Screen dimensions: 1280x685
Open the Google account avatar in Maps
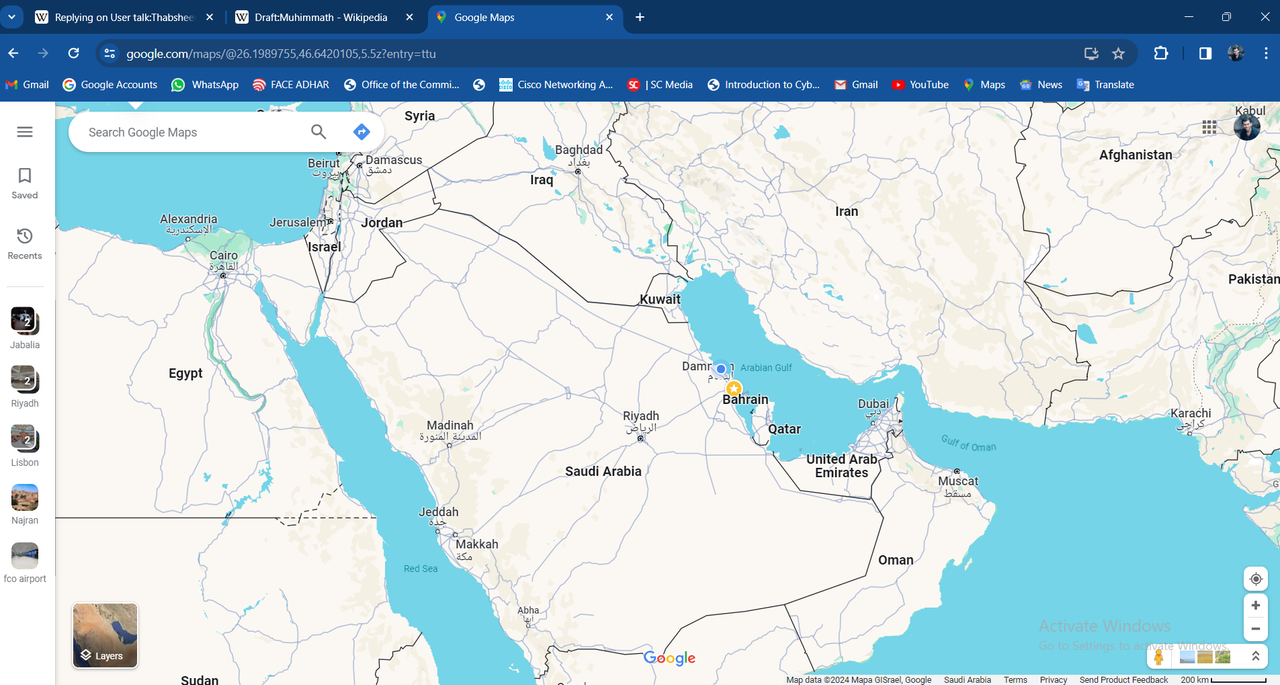coord(1247,127)
